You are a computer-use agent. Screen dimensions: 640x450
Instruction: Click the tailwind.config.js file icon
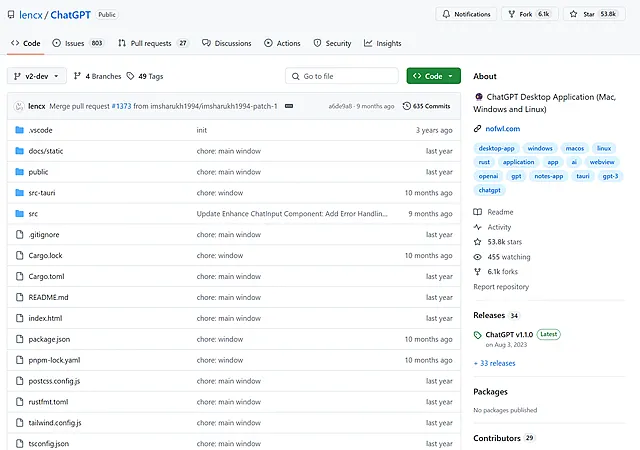tap(19, 422)
